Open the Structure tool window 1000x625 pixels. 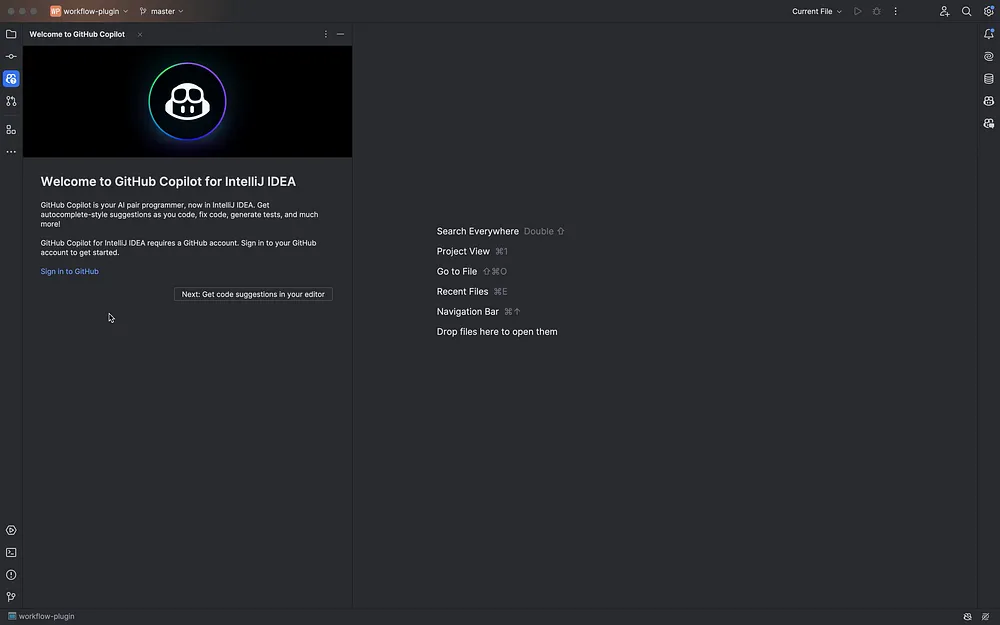pyautogui.click(x=11, y=129)
